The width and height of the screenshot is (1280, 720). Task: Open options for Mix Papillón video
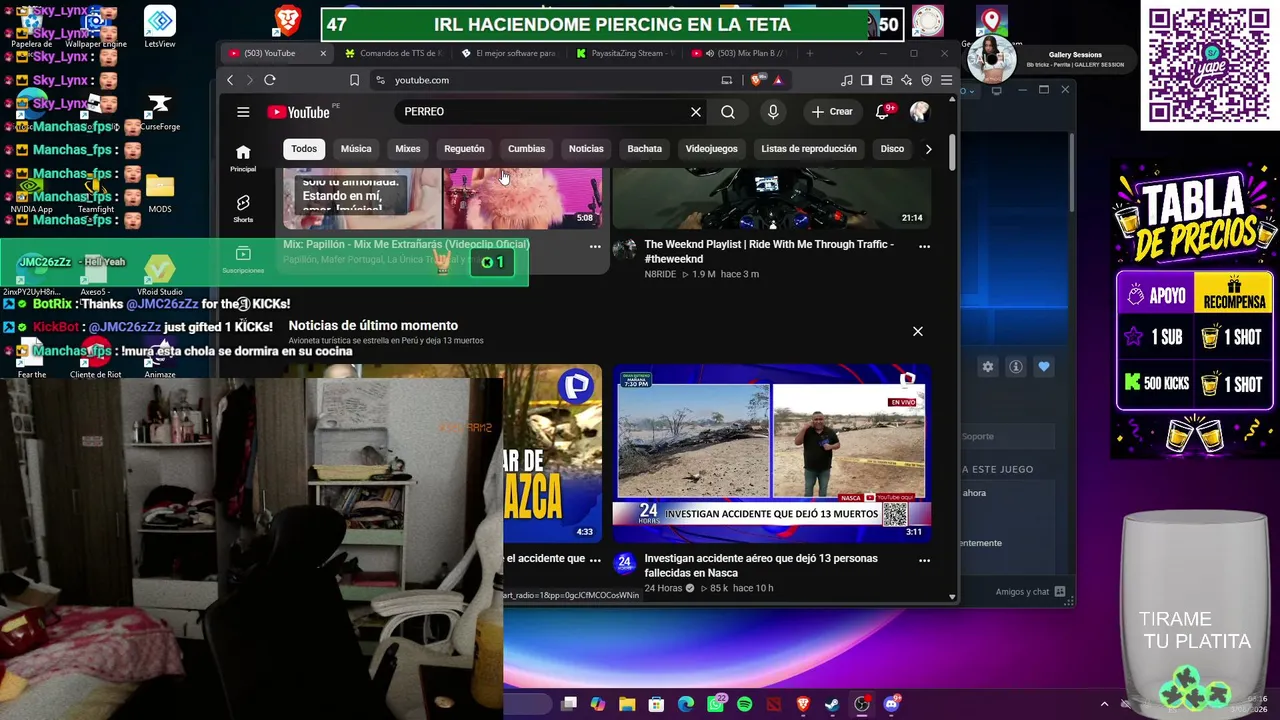pos(595,246)
